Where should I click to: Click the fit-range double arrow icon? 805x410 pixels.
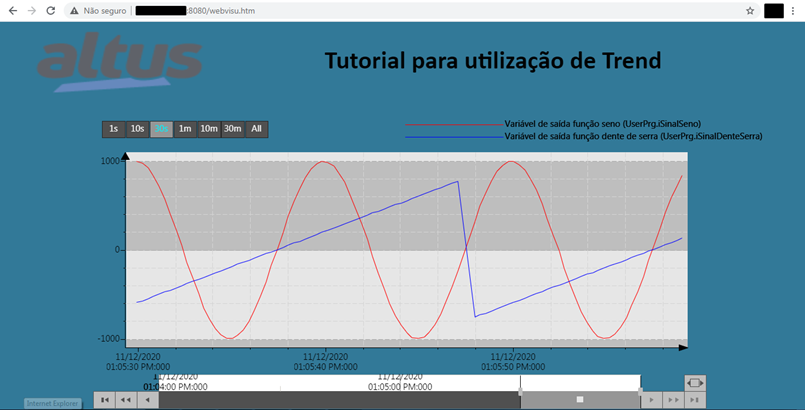point(696,382)
